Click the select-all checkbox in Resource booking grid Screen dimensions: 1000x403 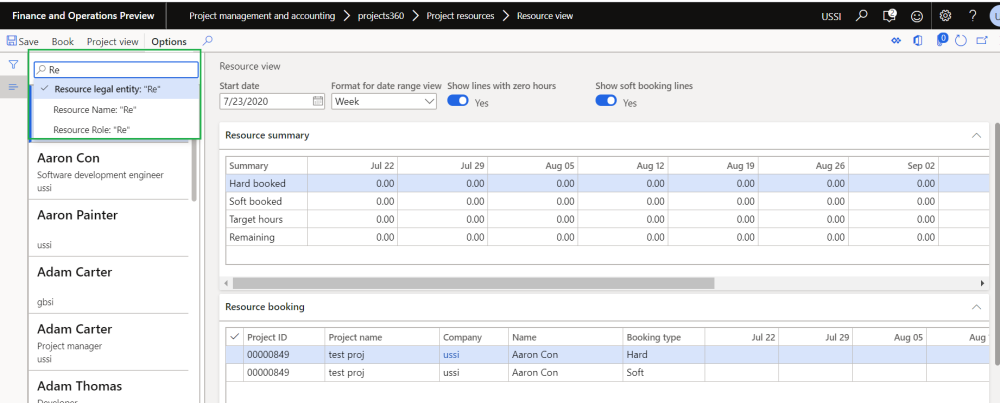(x=234, y=337)
